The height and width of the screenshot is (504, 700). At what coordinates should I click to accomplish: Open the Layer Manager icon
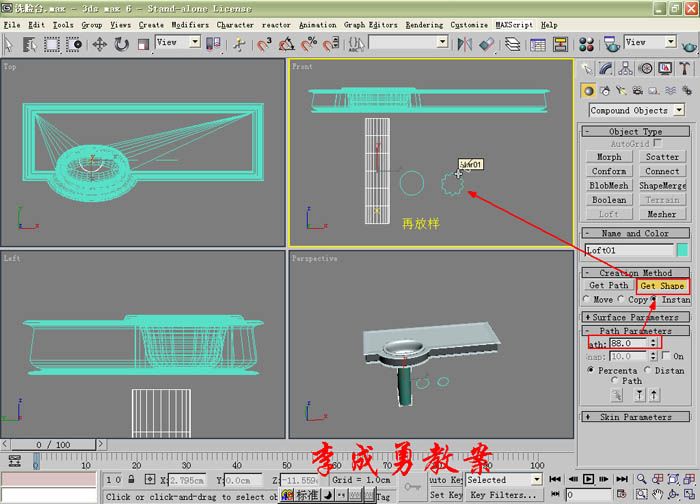(513, 44)
